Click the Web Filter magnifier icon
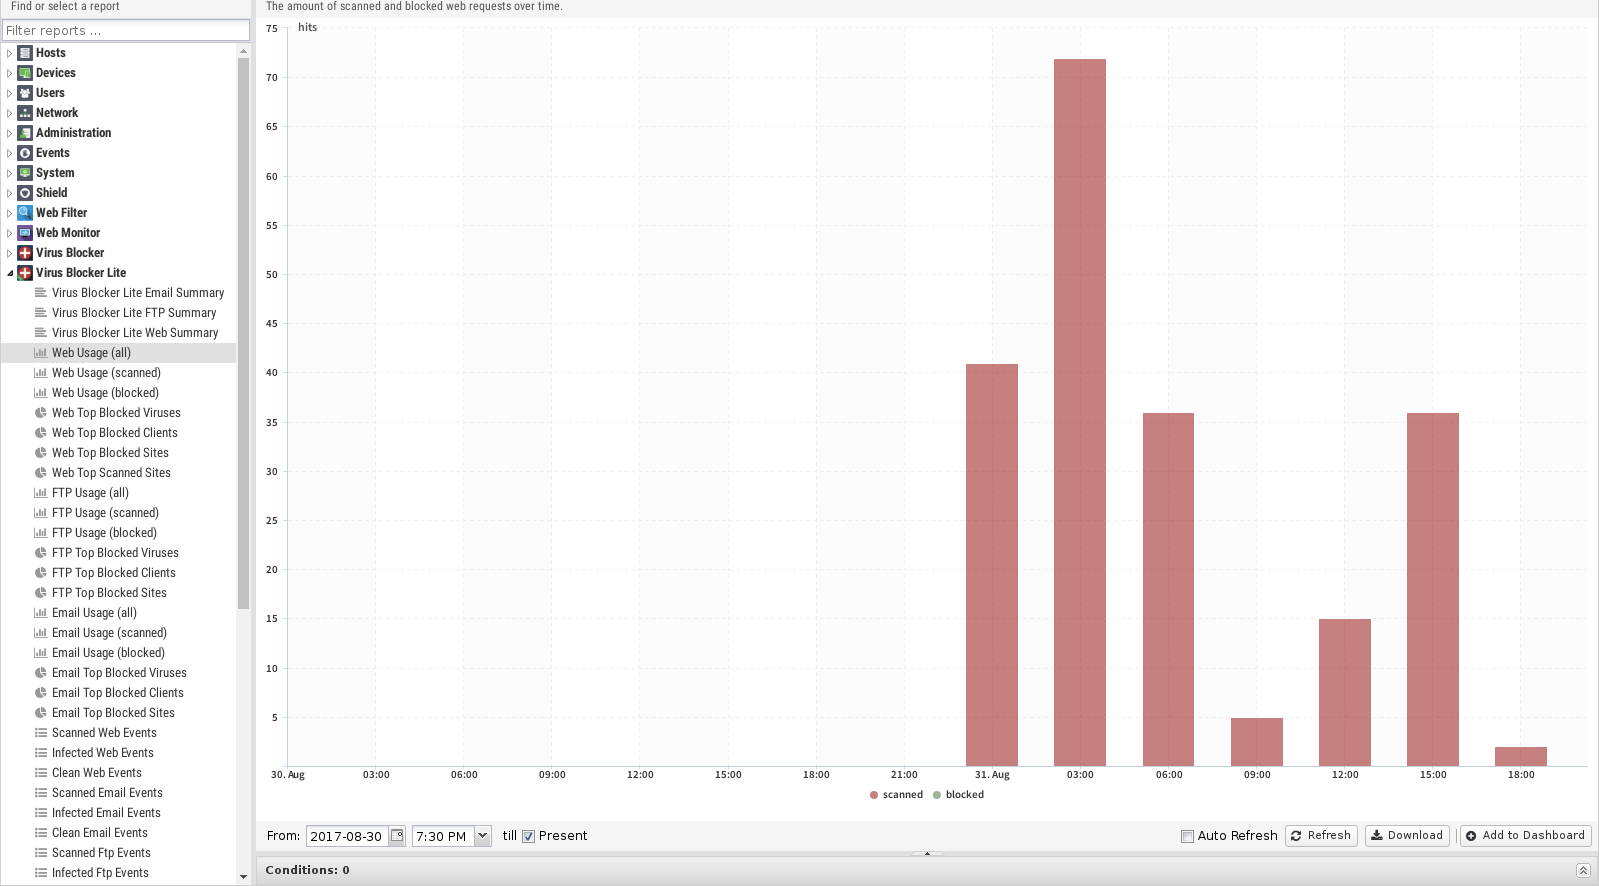This screenshot has width=1599, height=886. tap(25, 213)
